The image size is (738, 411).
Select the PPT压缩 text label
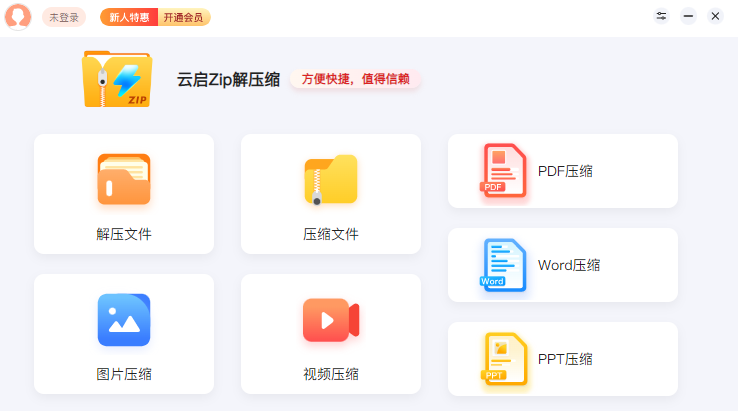(x=565, y=359)
